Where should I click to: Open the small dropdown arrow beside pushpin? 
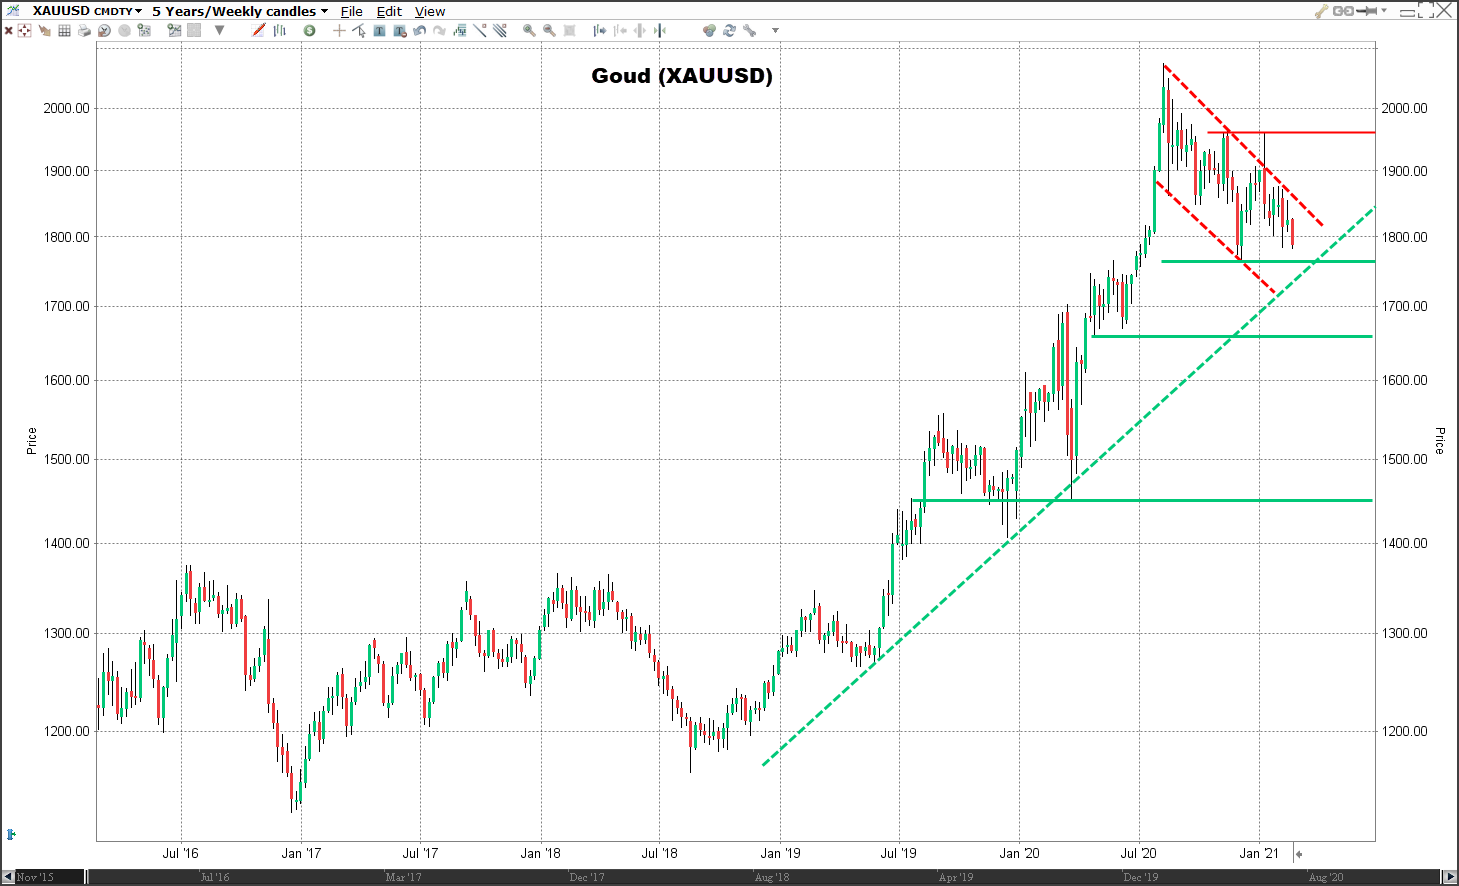(1384, 11)
